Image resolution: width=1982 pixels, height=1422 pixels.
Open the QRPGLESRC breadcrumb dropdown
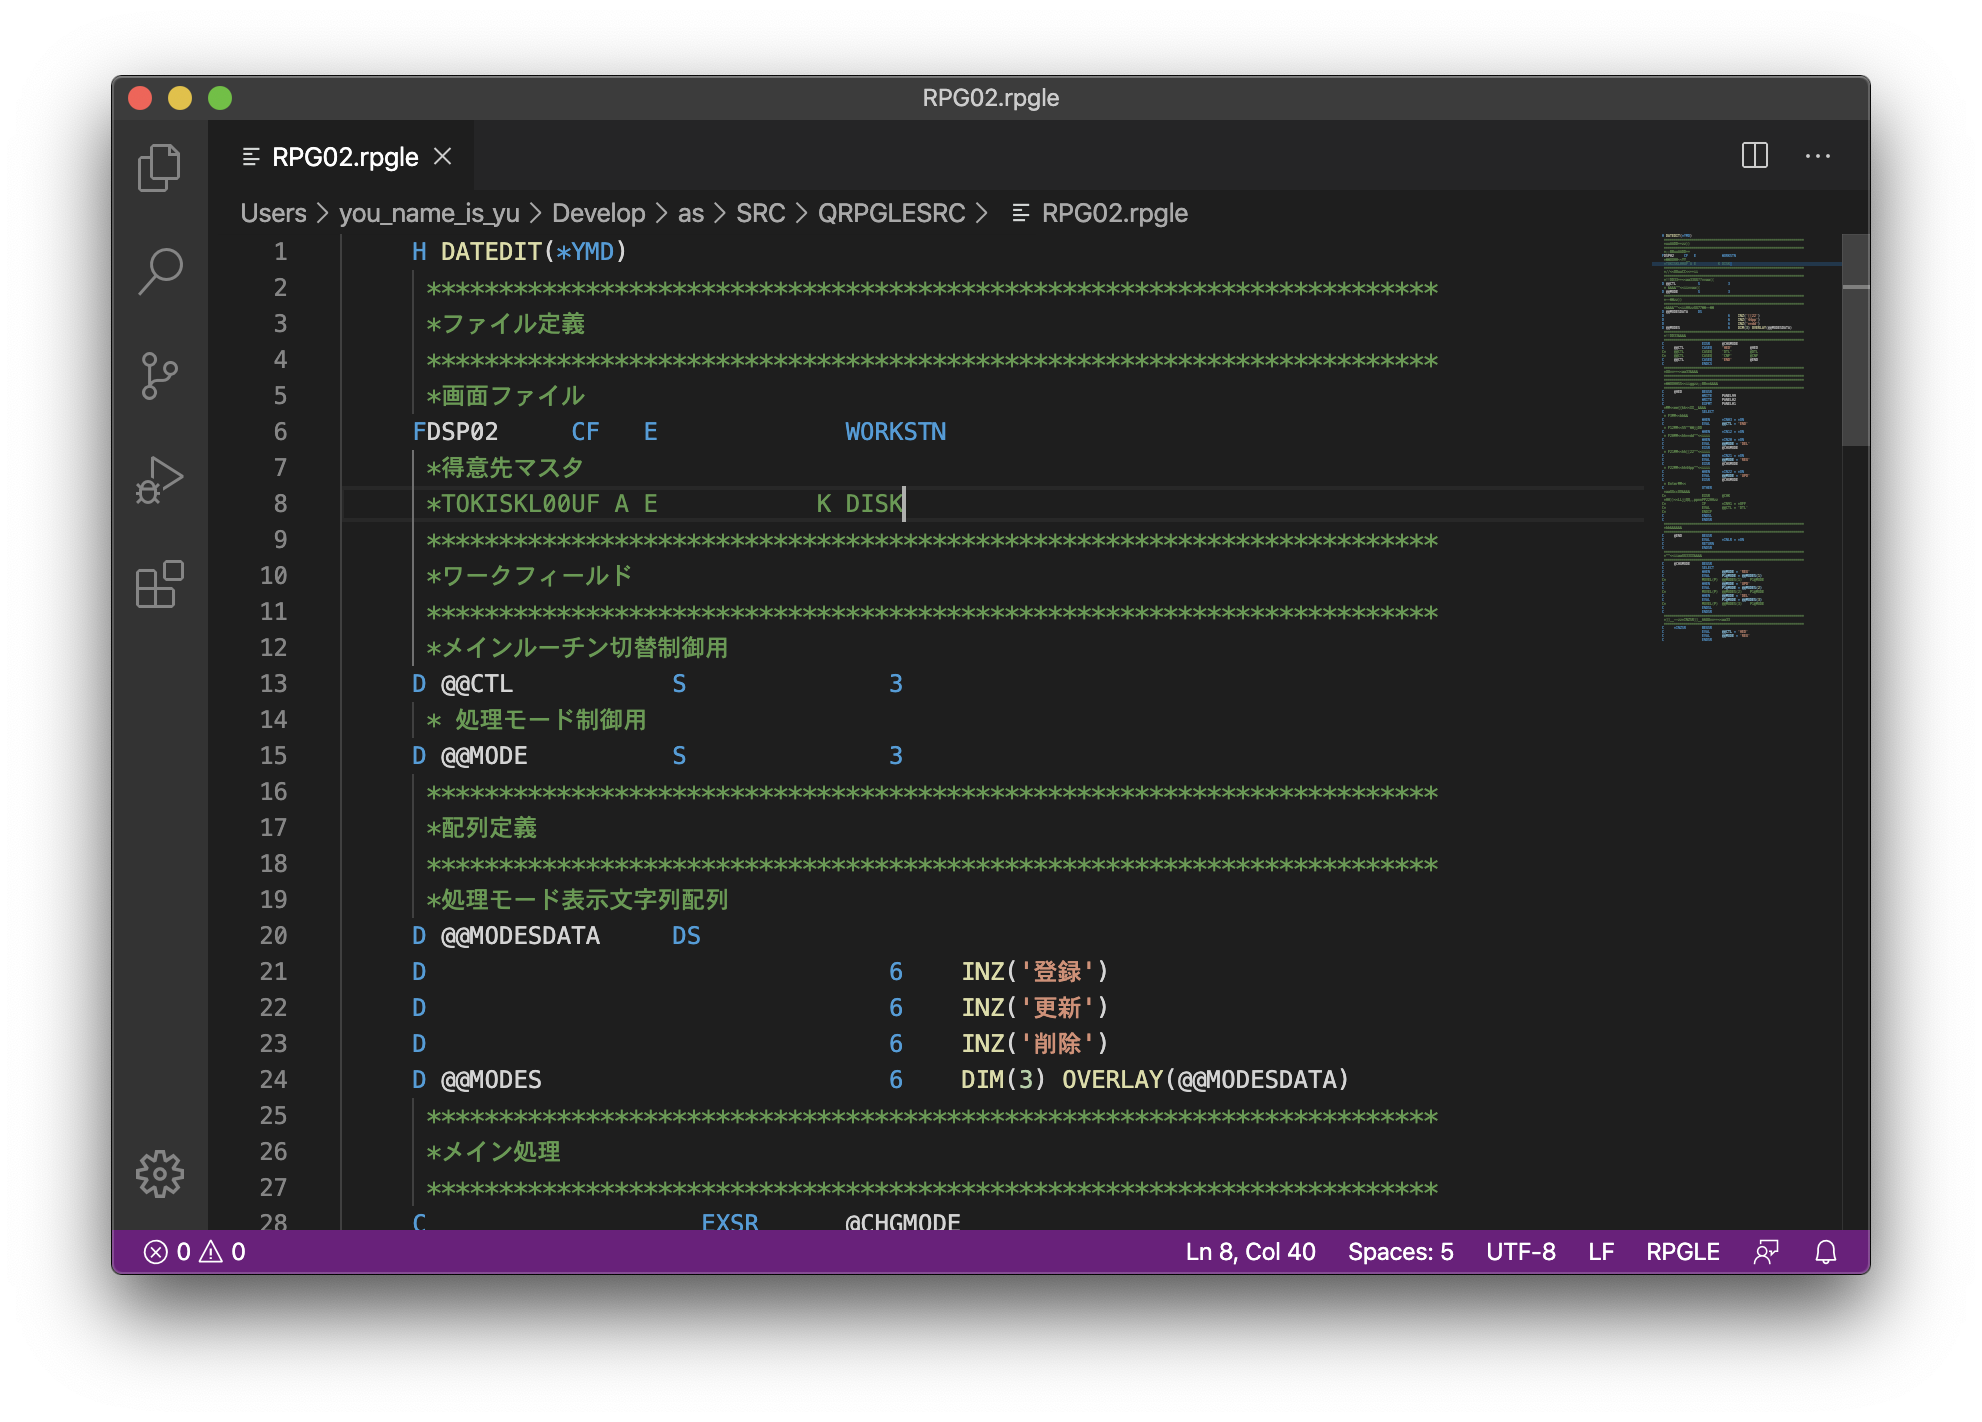pos(891,213)
